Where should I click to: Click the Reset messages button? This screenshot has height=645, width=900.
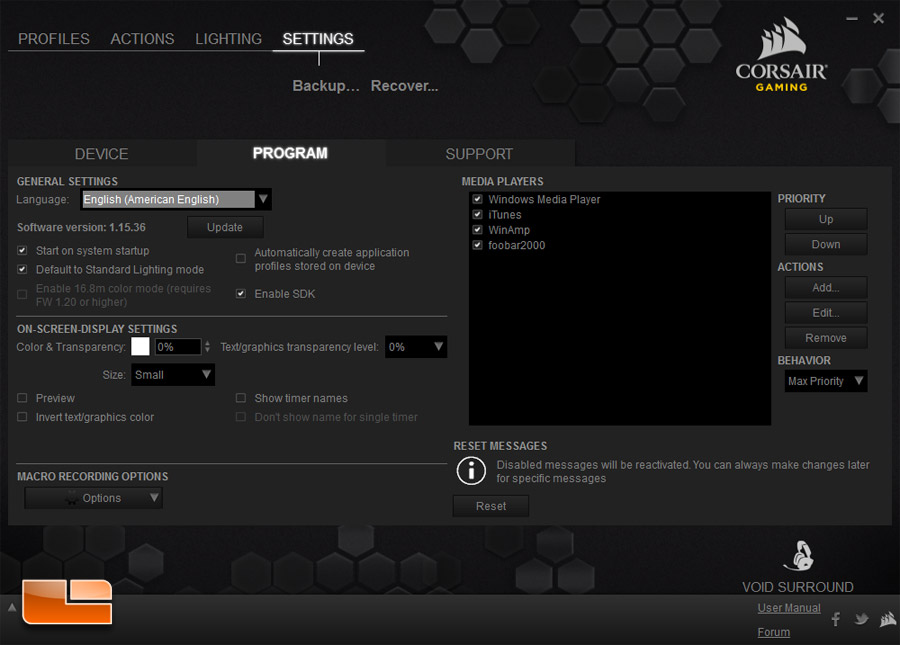[x=491, y=506]
